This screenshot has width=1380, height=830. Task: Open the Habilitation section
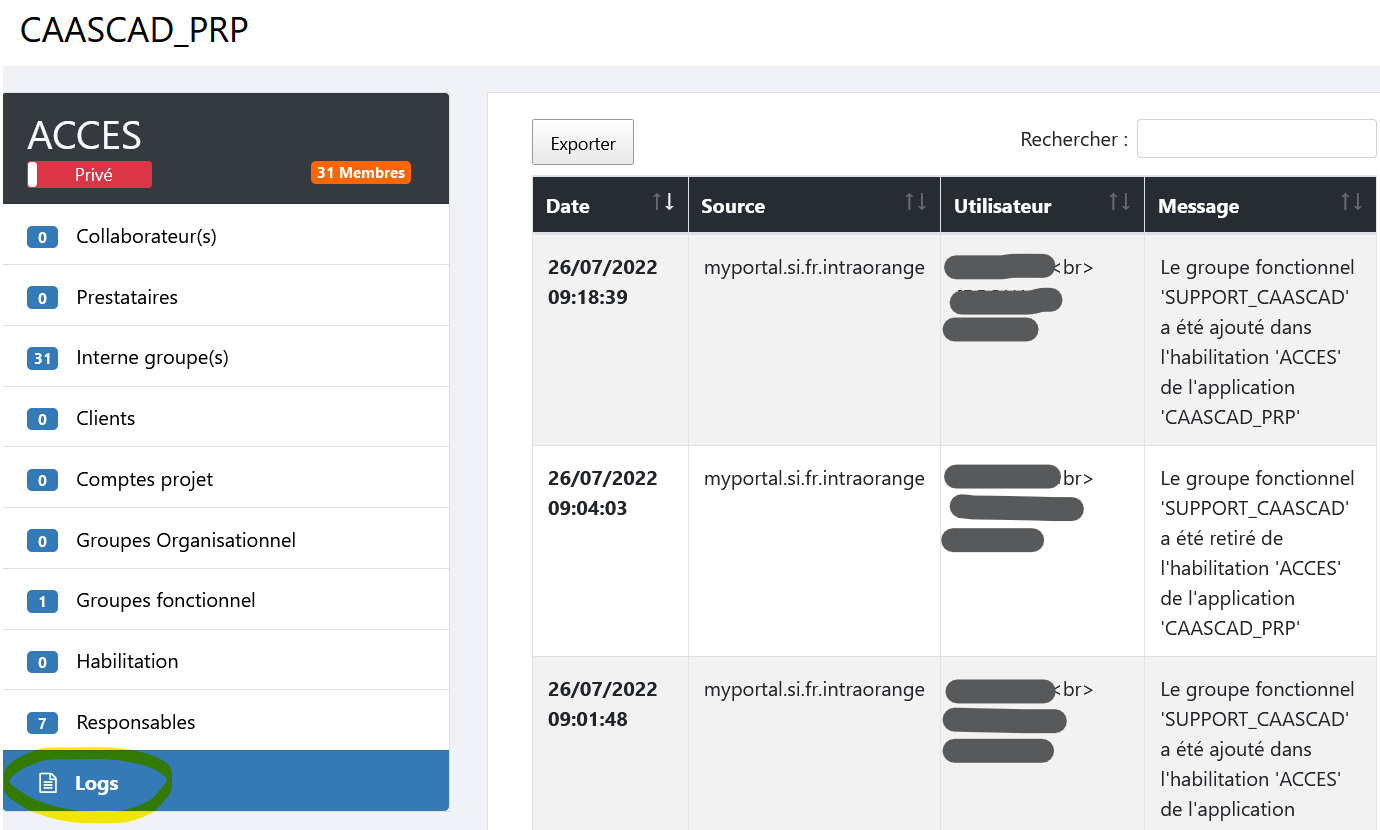226,661
